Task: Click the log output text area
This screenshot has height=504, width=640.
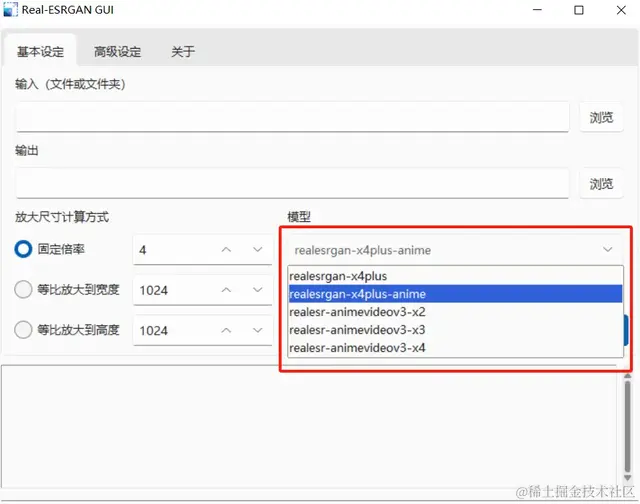Action: coord(309,426)
